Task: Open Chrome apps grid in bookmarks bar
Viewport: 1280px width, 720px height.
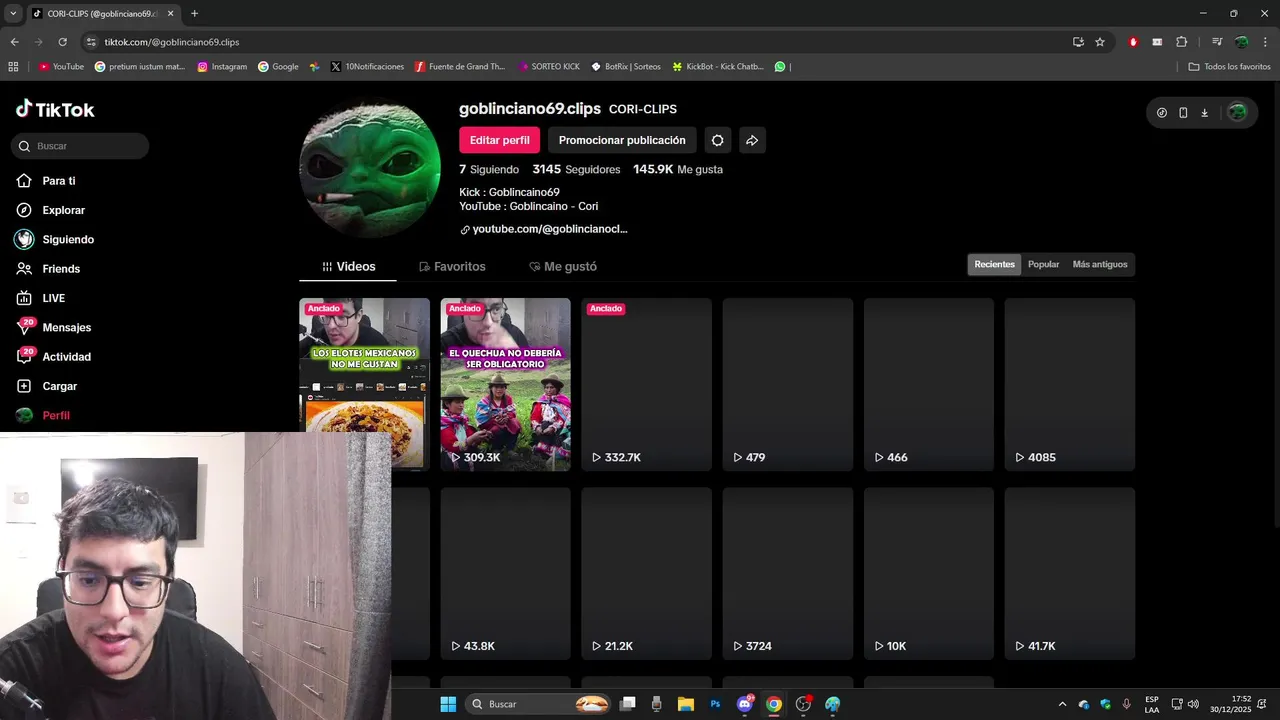Action: pyautogui.click(x=13, y=67)
